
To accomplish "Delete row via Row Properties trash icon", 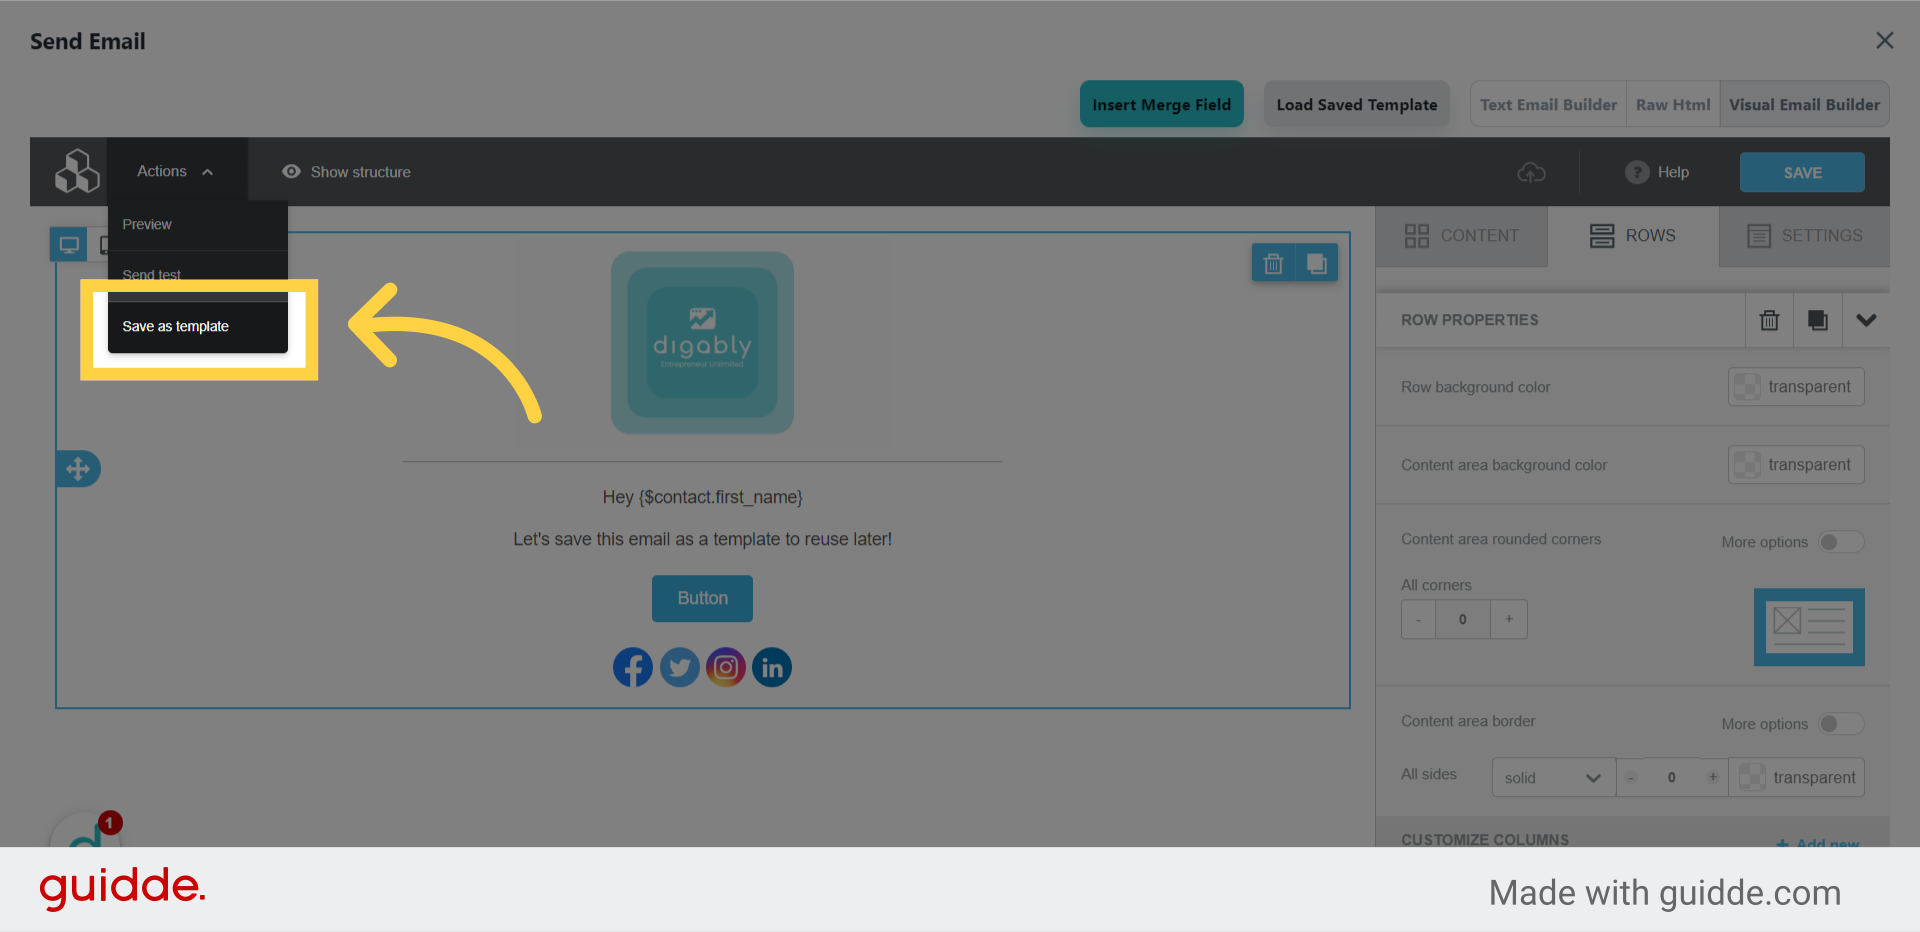I will [1769, 320].
